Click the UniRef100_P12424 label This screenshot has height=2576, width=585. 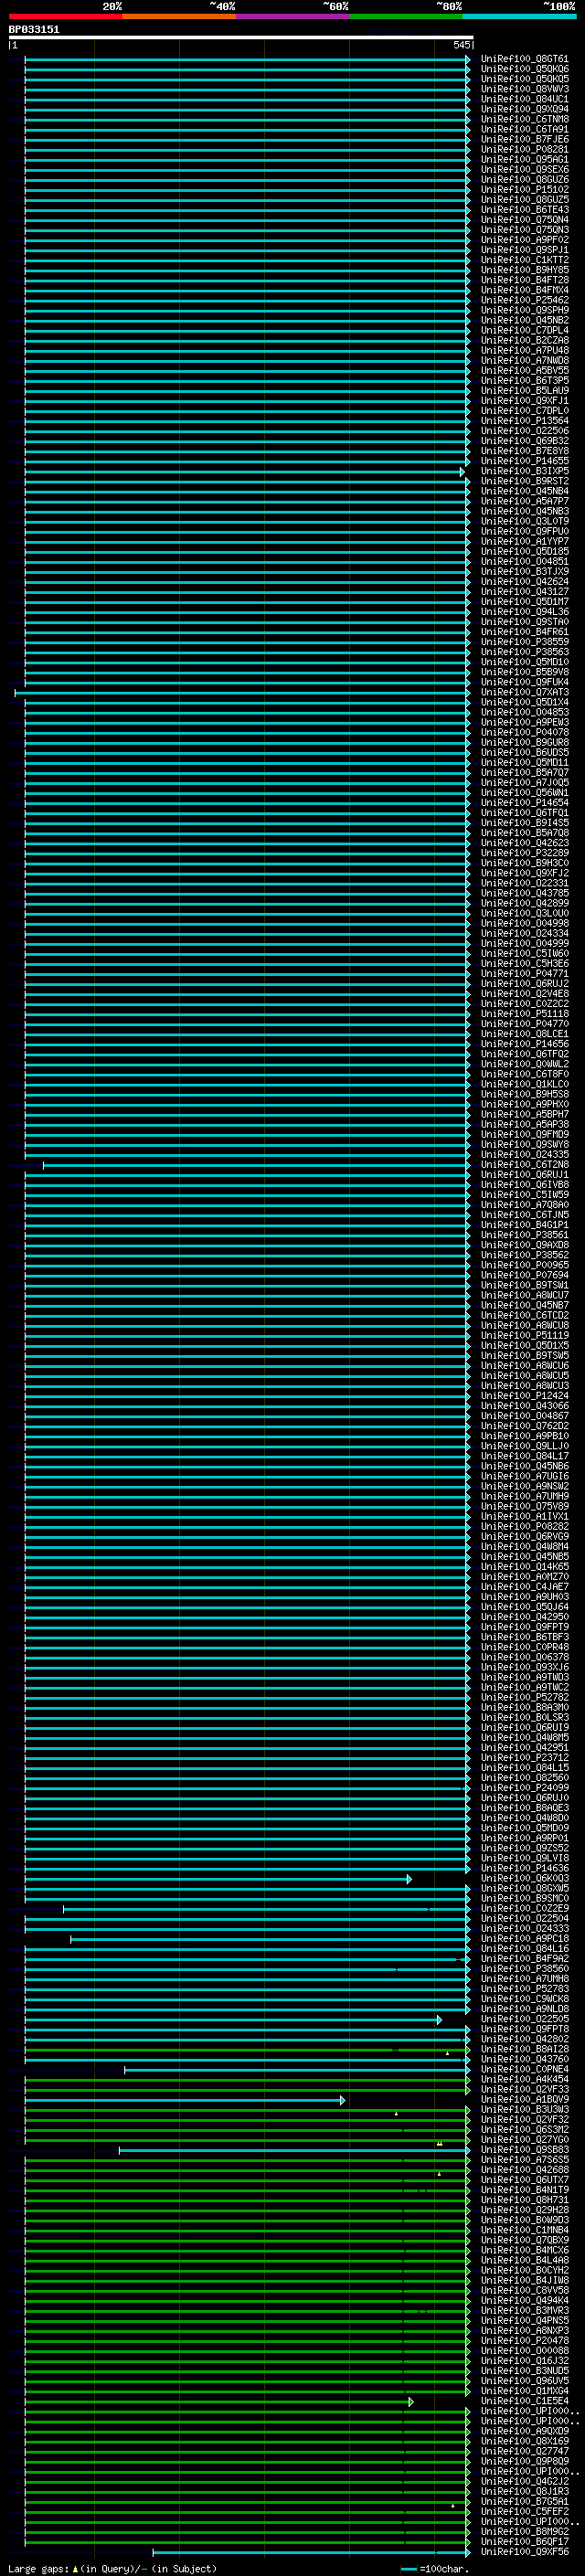pyautogui.click(x=525, y=1396)
